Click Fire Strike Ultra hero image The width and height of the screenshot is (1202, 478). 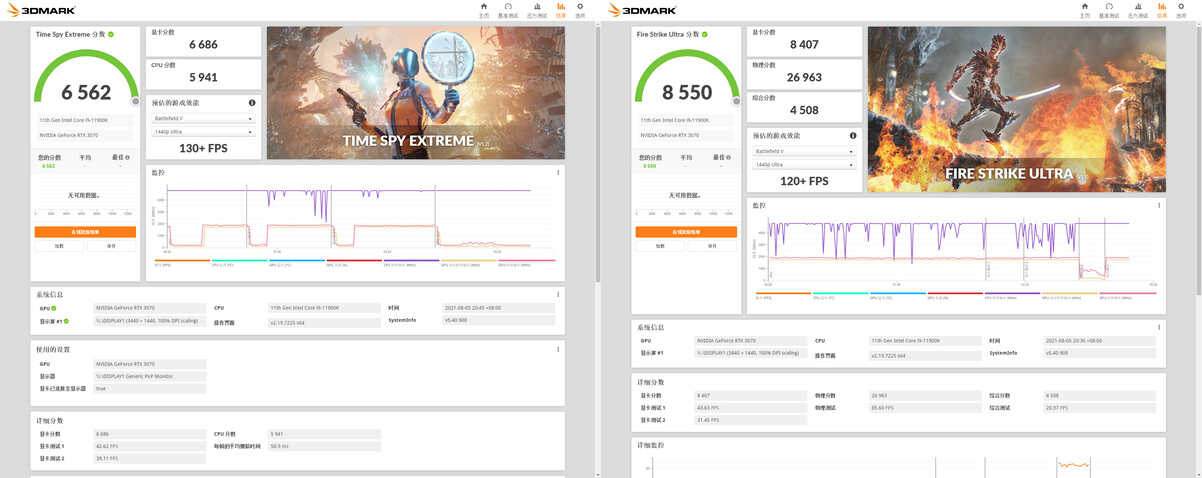[x=1017, y=109]
